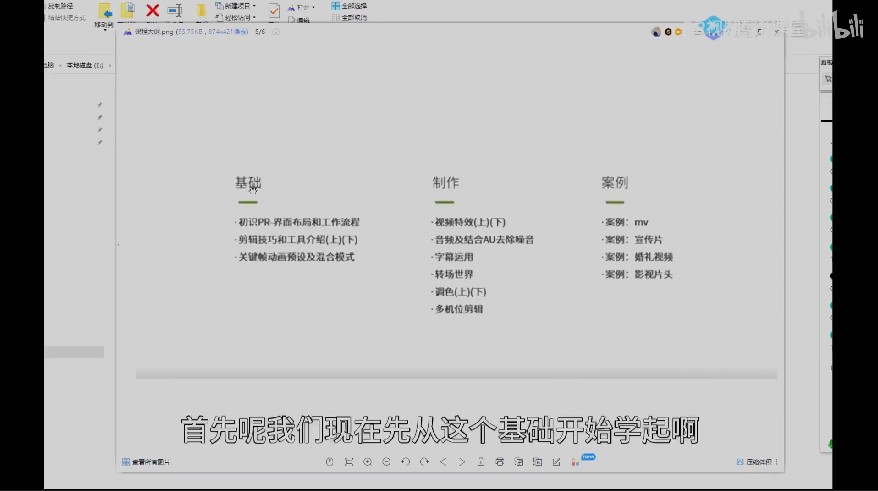Click 全部取消 in the ribbon
The image size is (878, 491).
[349, 17]
